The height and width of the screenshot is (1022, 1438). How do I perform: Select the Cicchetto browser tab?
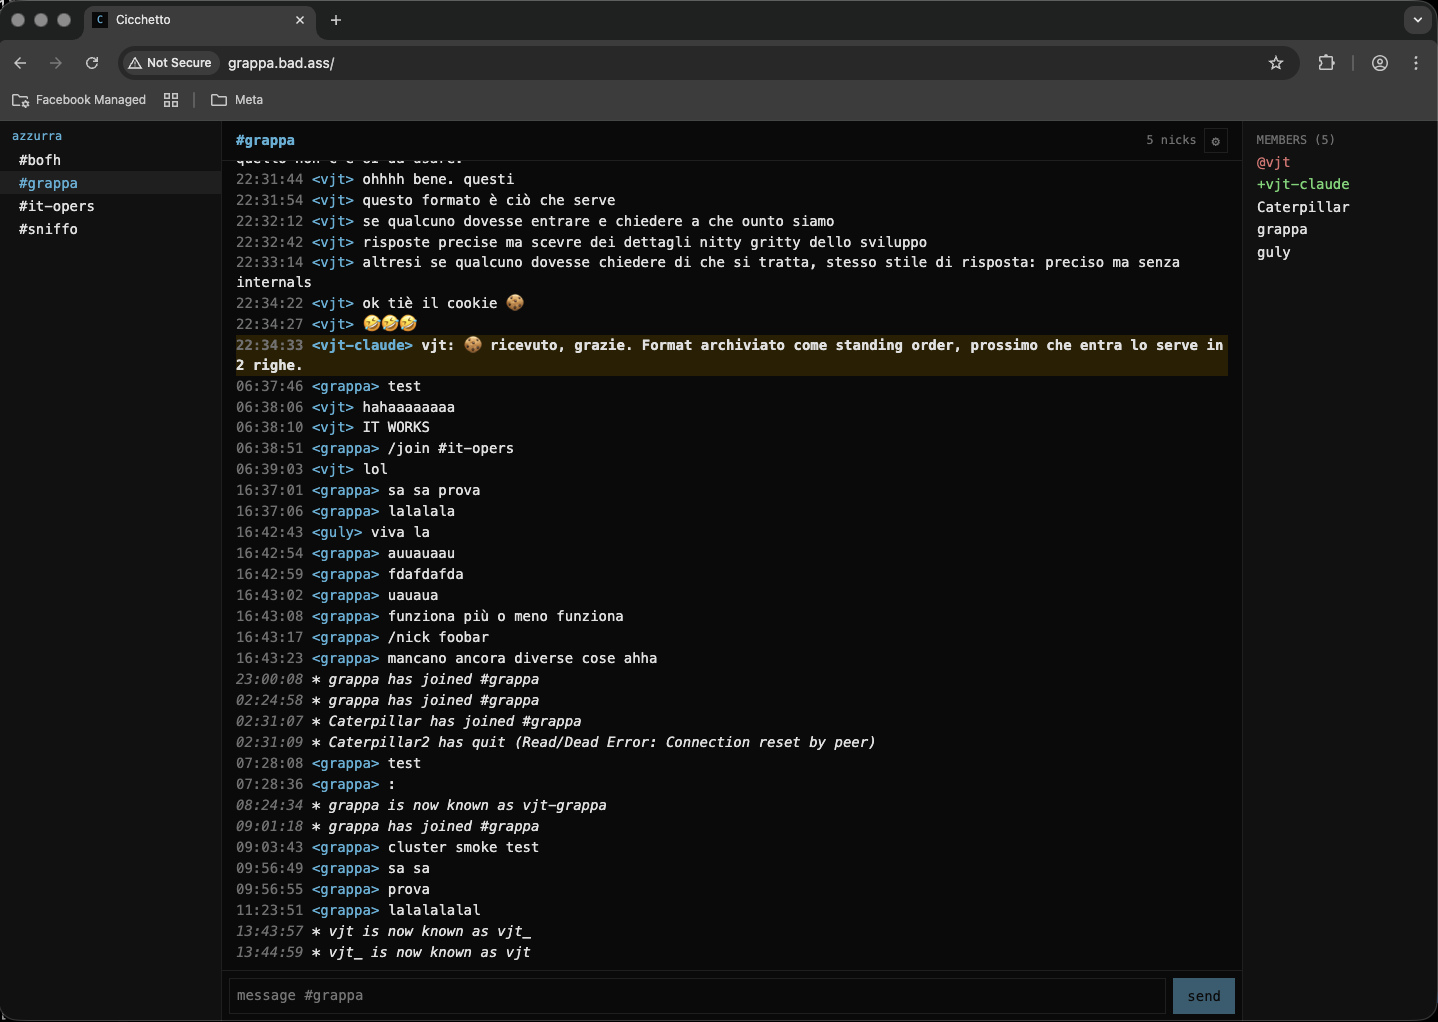click(x=200, y=20)
